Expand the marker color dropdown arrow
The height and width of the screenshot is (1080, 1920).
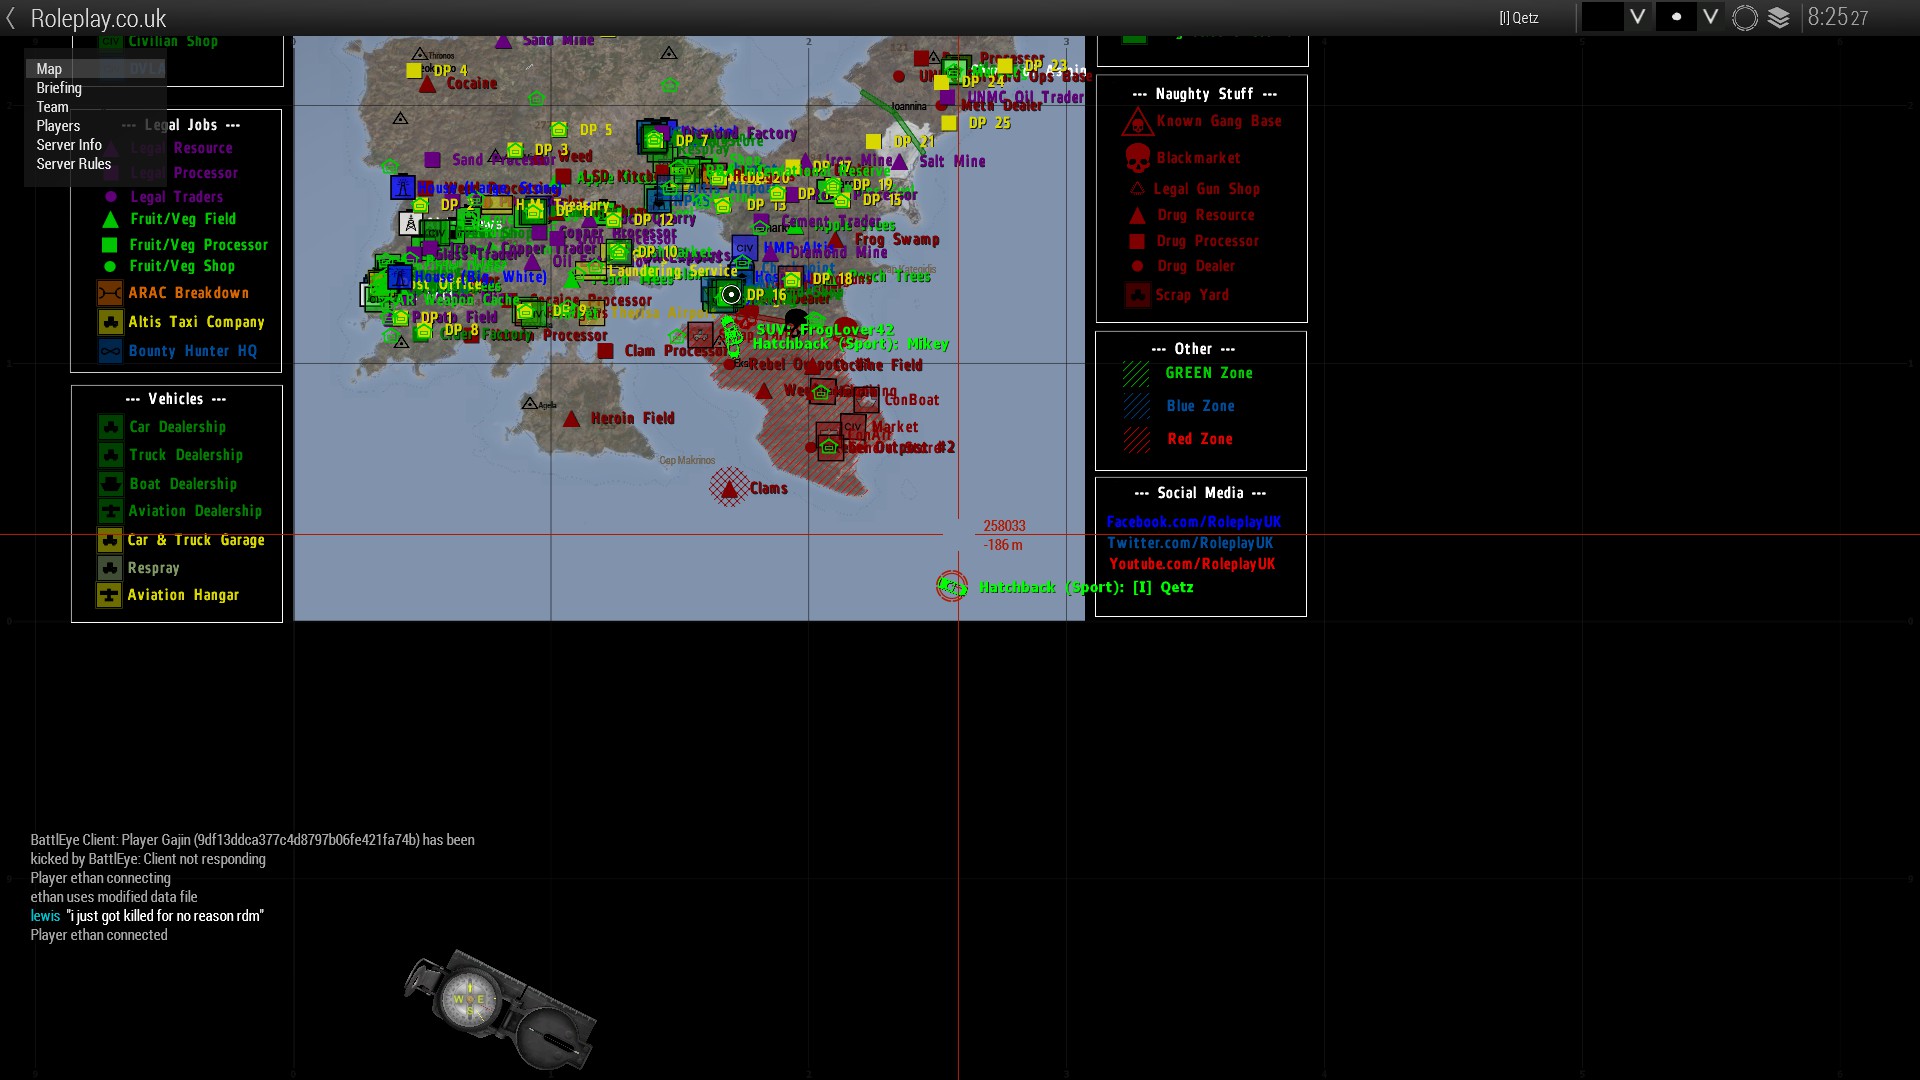1638,17
